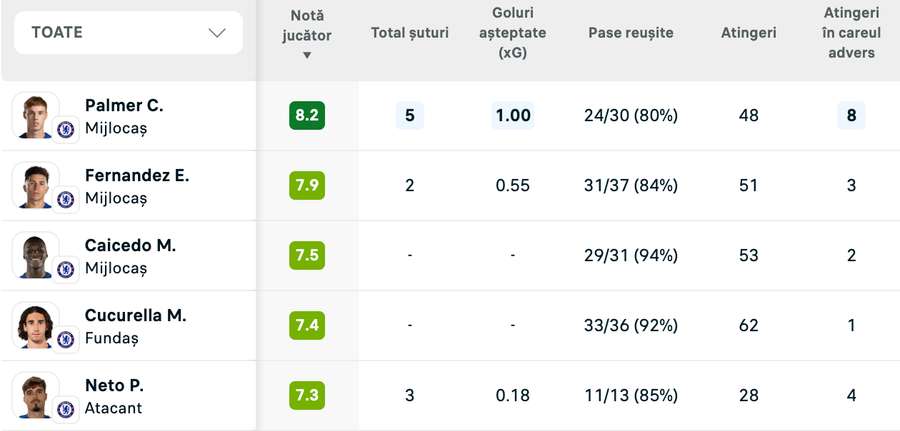Click Chelsea badge next to Caicedo M.
This screenshot has height=431, width=900.
(x=65, y=269)
